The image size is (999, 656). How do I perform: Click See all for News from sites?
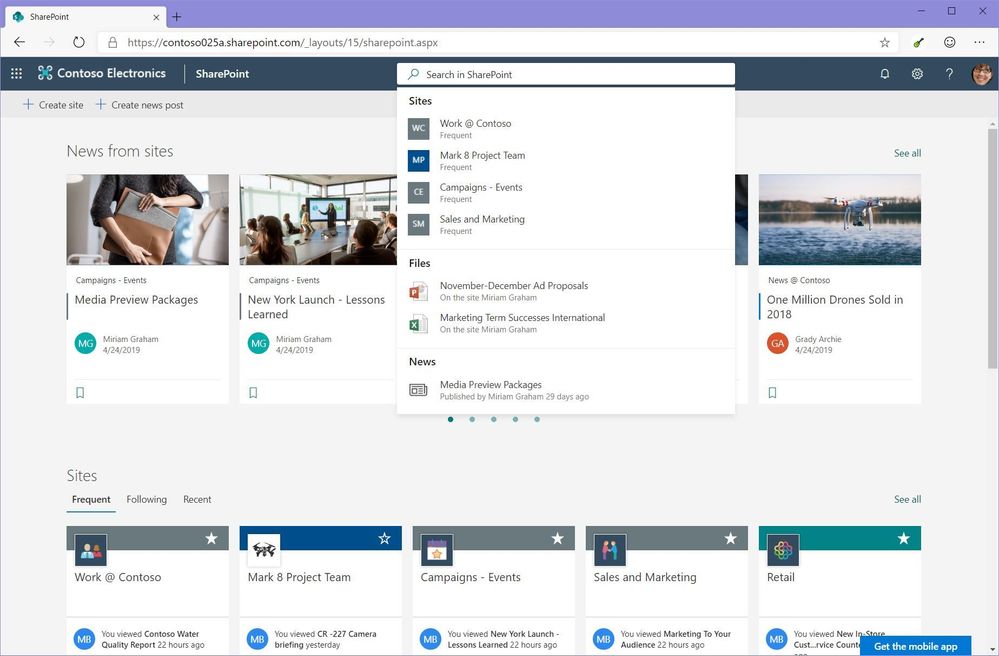coord(907,153)
